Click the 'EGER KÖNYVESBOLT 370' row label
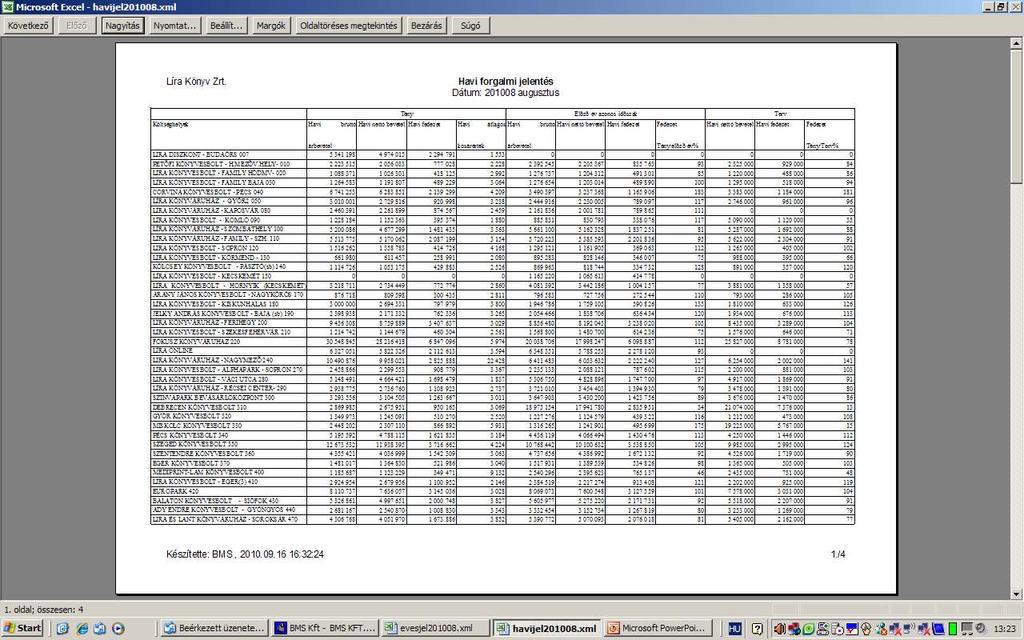Image resolution: width=1024 pixels, height=640 pixels. tap(191, 463)
